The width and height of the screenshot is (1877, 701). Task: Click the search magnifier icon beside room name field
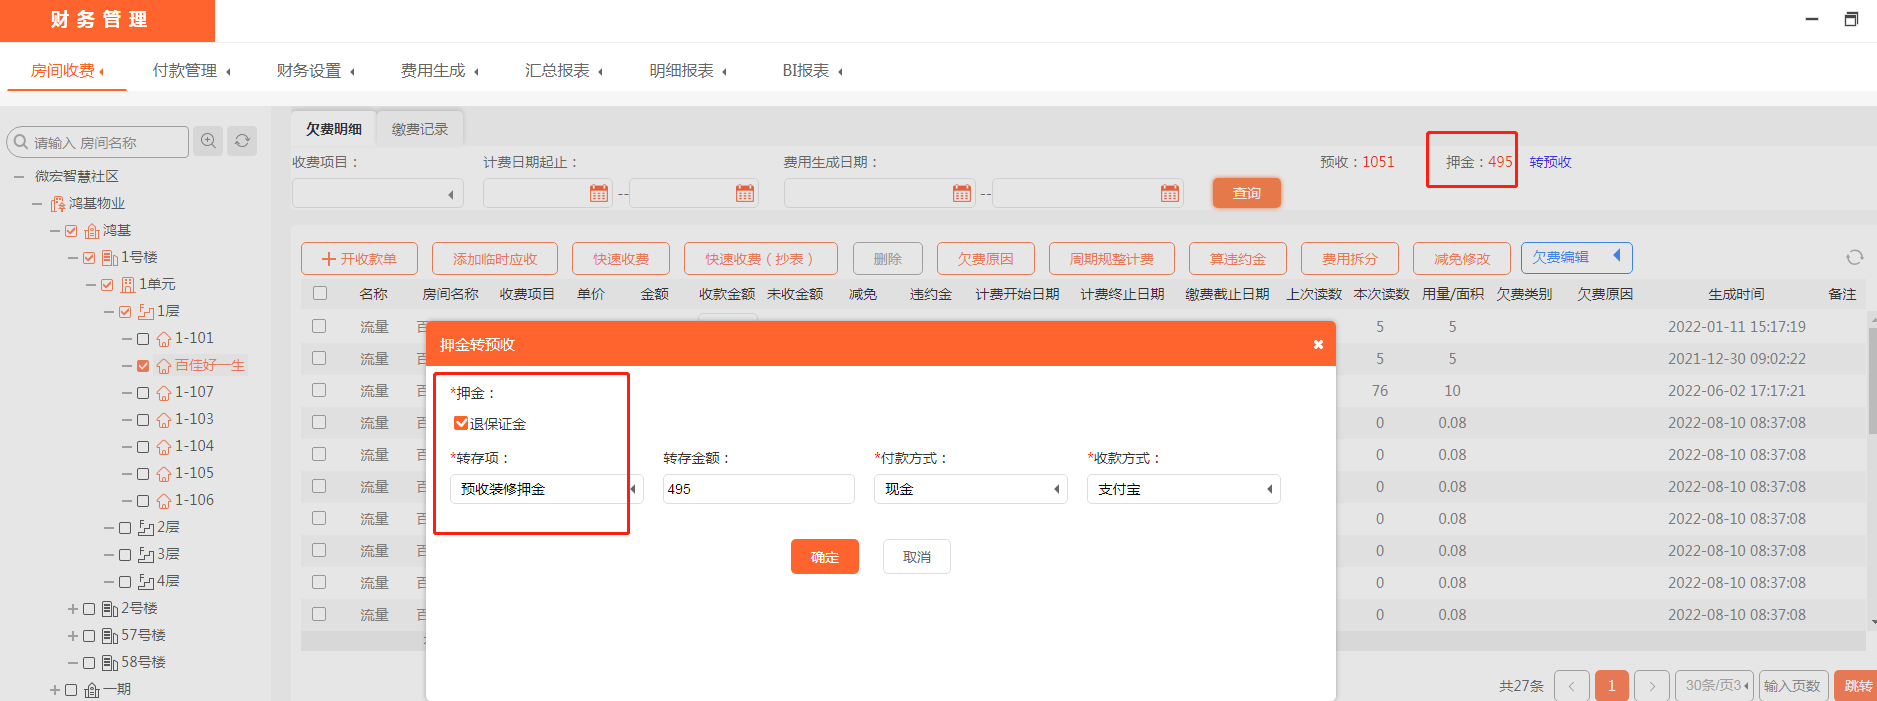click(x=208, y=141)
